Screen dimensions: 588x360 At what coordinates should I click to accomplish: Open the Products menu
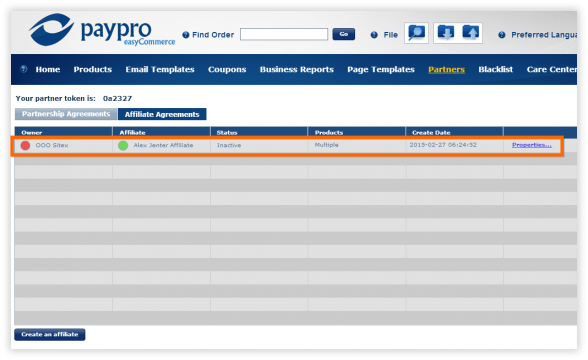click(x=93, y=69)
